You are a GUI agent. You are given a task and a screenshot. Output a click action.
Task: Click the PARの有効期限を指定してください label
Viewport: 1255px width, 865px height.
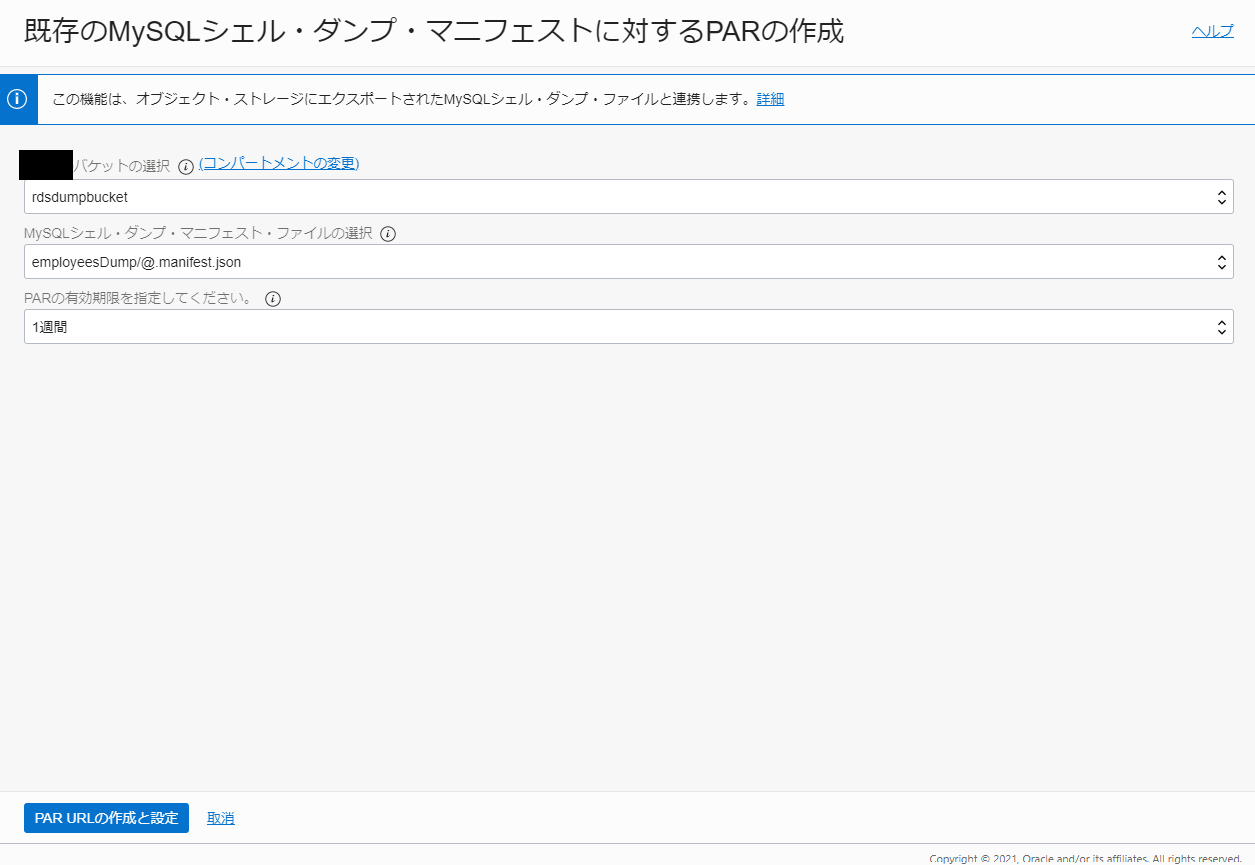click(x=138, y=298)
